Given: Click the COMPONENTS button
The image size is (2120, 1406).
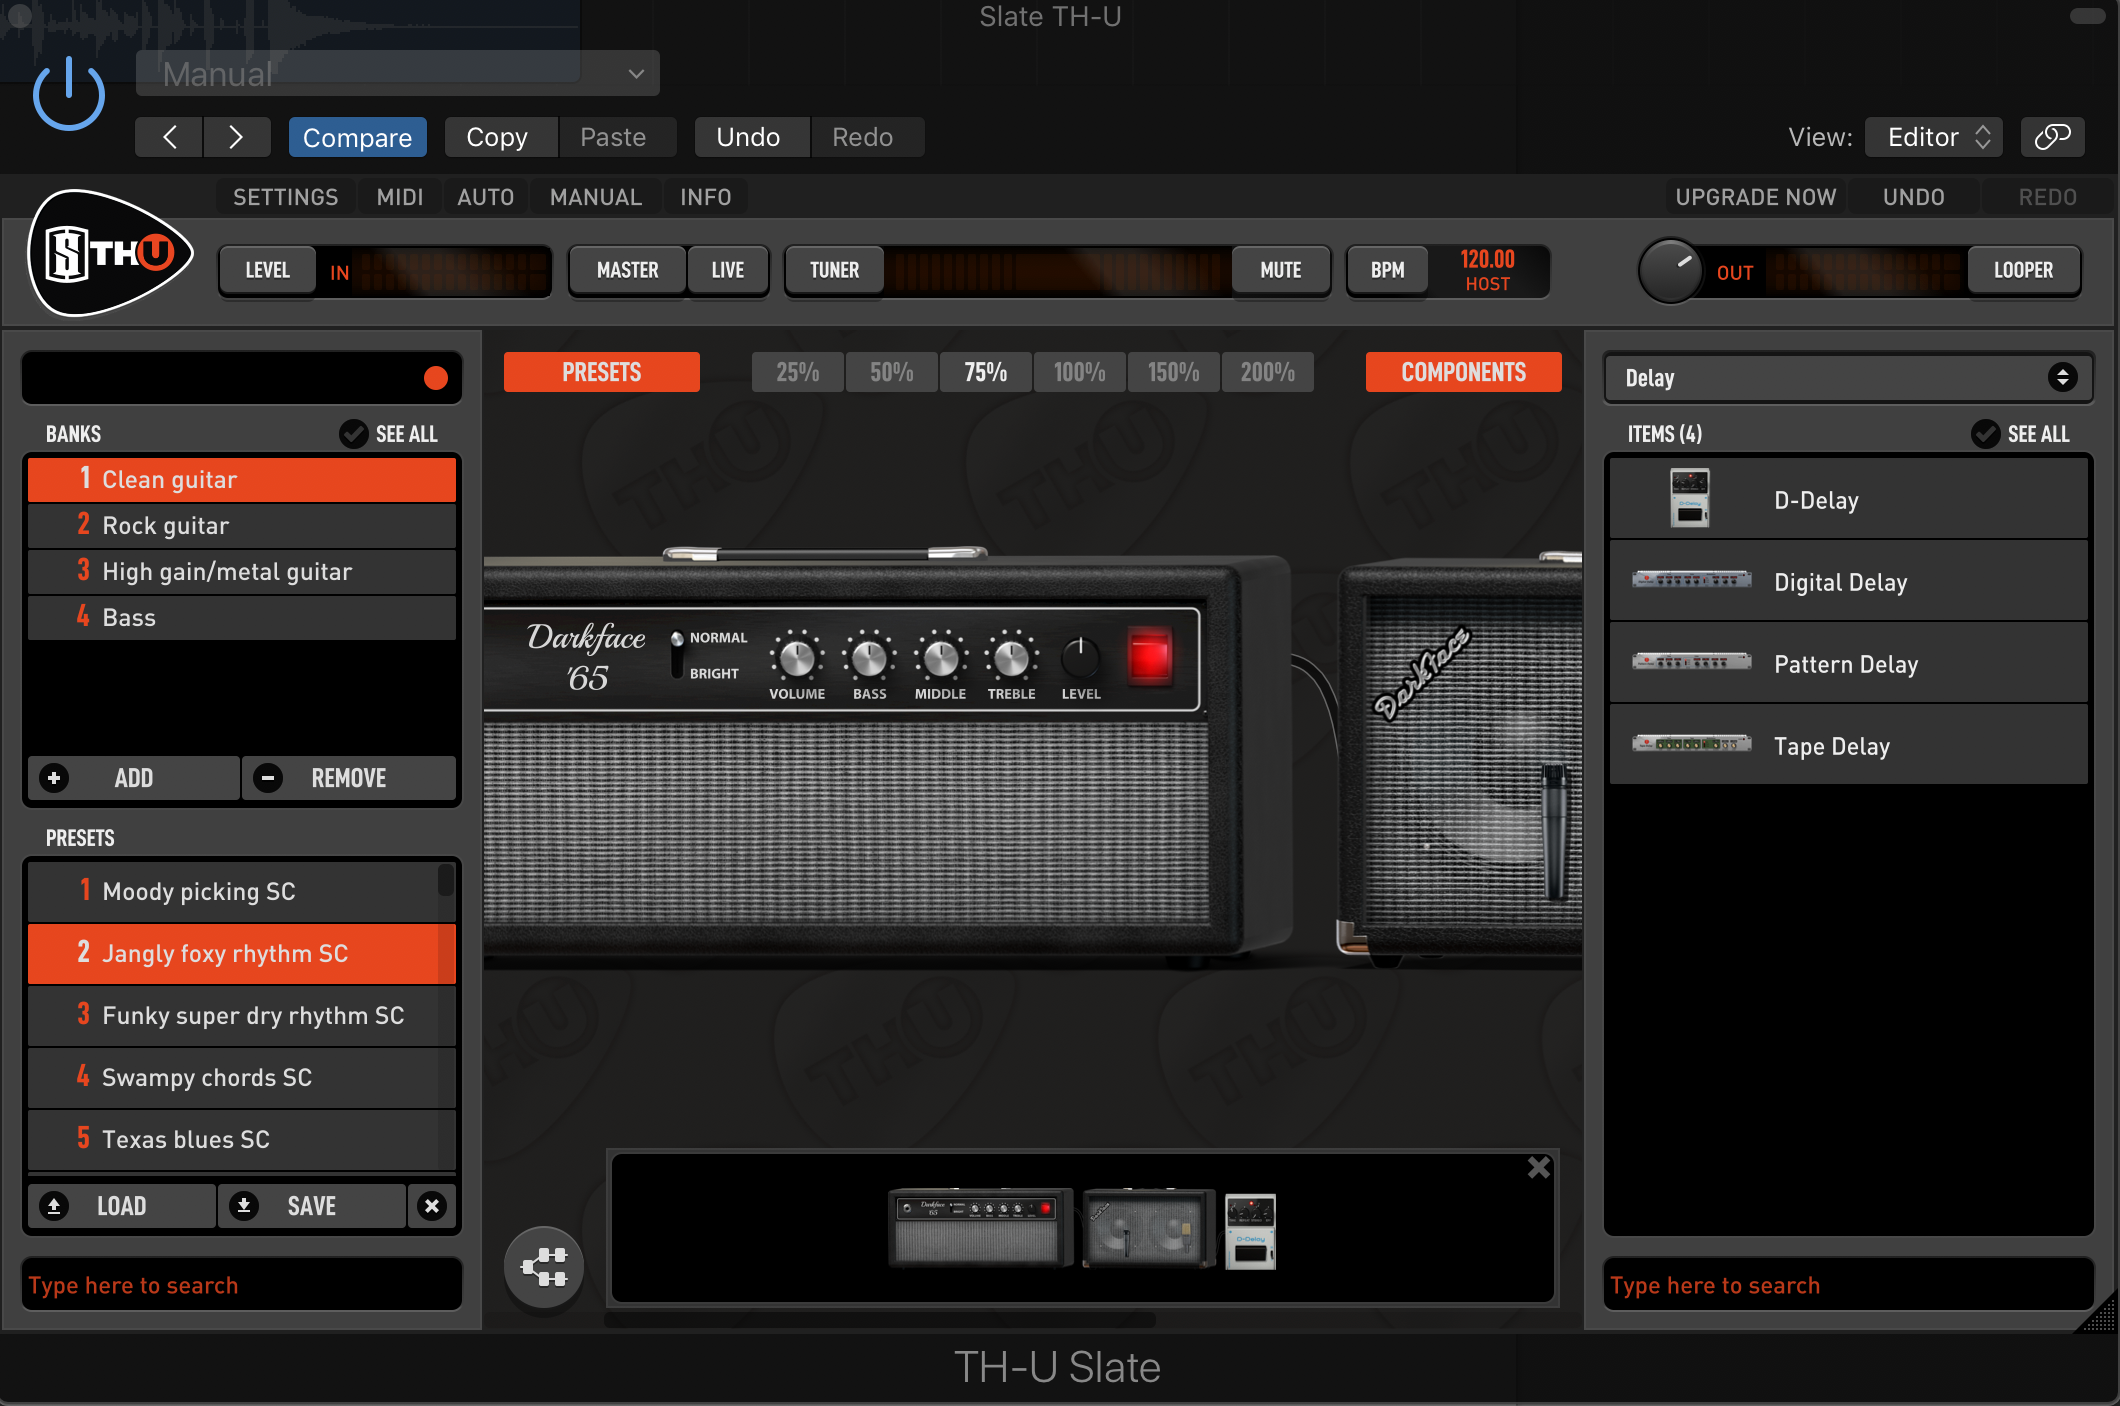Looking at the screenshot, I should pyautogui.click(x=1464, y=372).
